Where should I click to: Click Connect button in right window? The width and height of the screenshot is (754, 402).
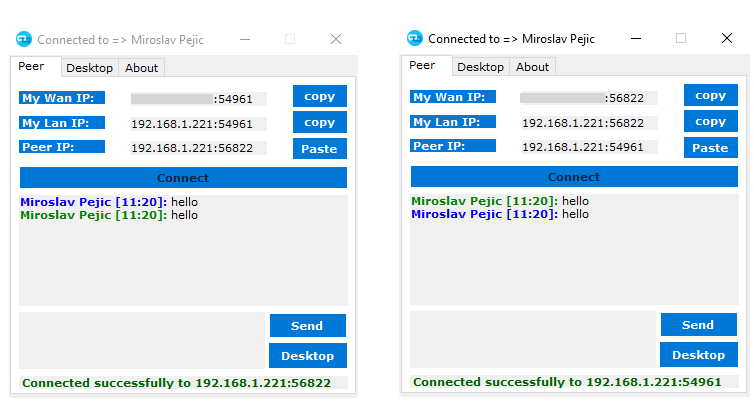(574, 177)
